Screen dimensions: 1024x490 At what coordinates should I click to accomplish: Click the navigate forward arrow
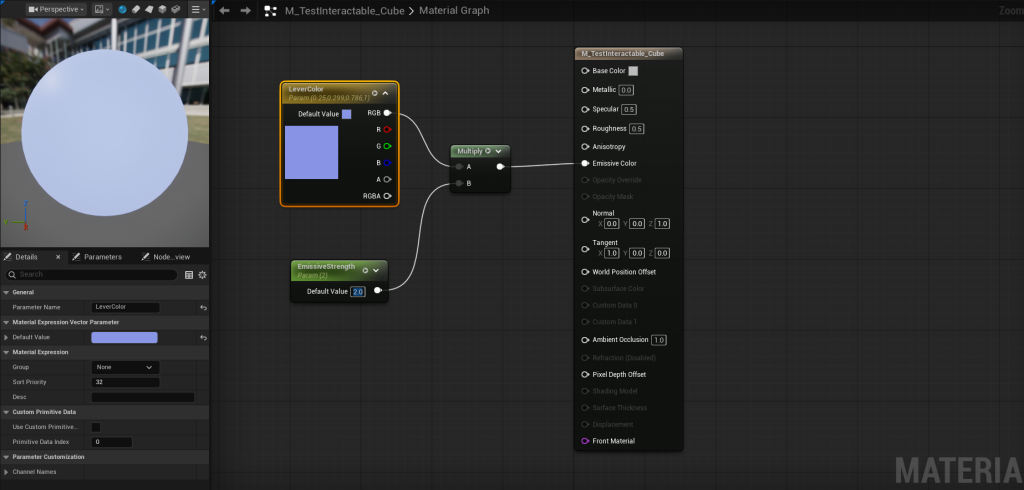[x=245, y=11]
